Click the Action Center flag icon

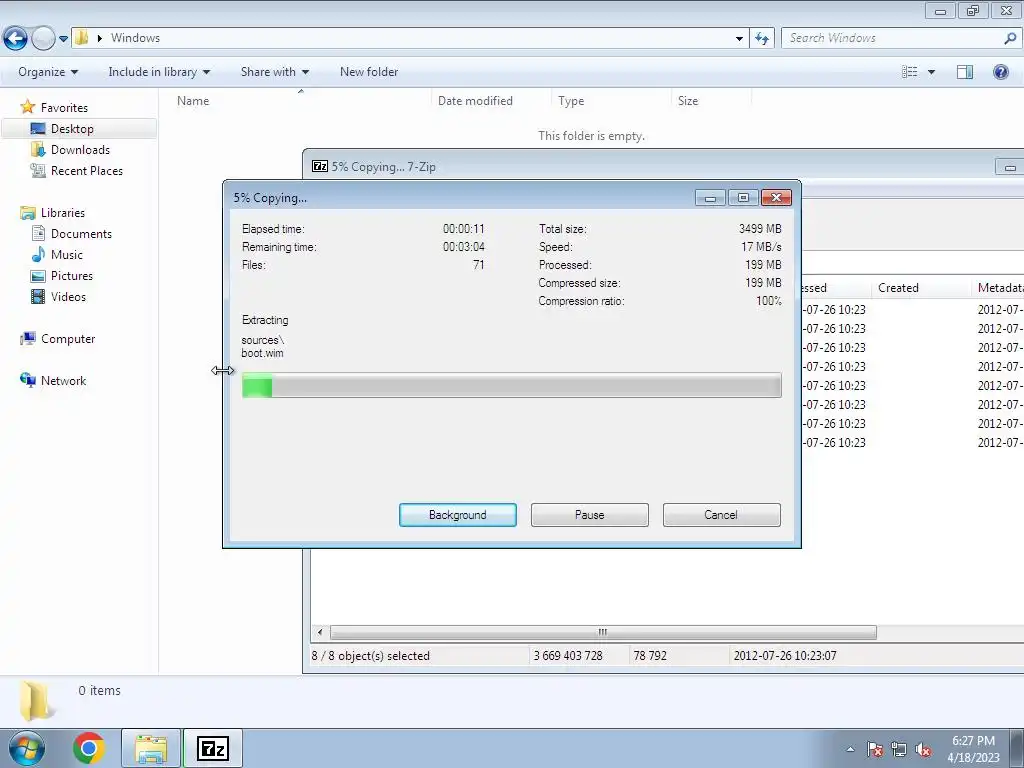coord(875,749)
